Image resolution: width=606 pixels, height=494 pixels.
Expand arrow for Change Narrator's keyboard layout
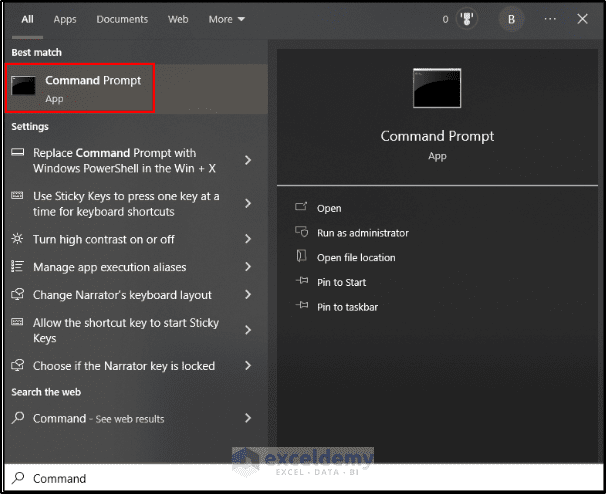(248, 295)
